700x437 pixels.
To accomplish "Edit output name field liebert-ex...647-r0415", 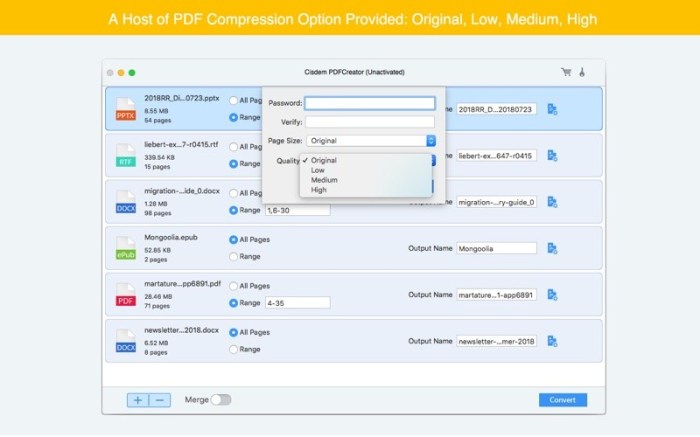I will pos(496,156).
